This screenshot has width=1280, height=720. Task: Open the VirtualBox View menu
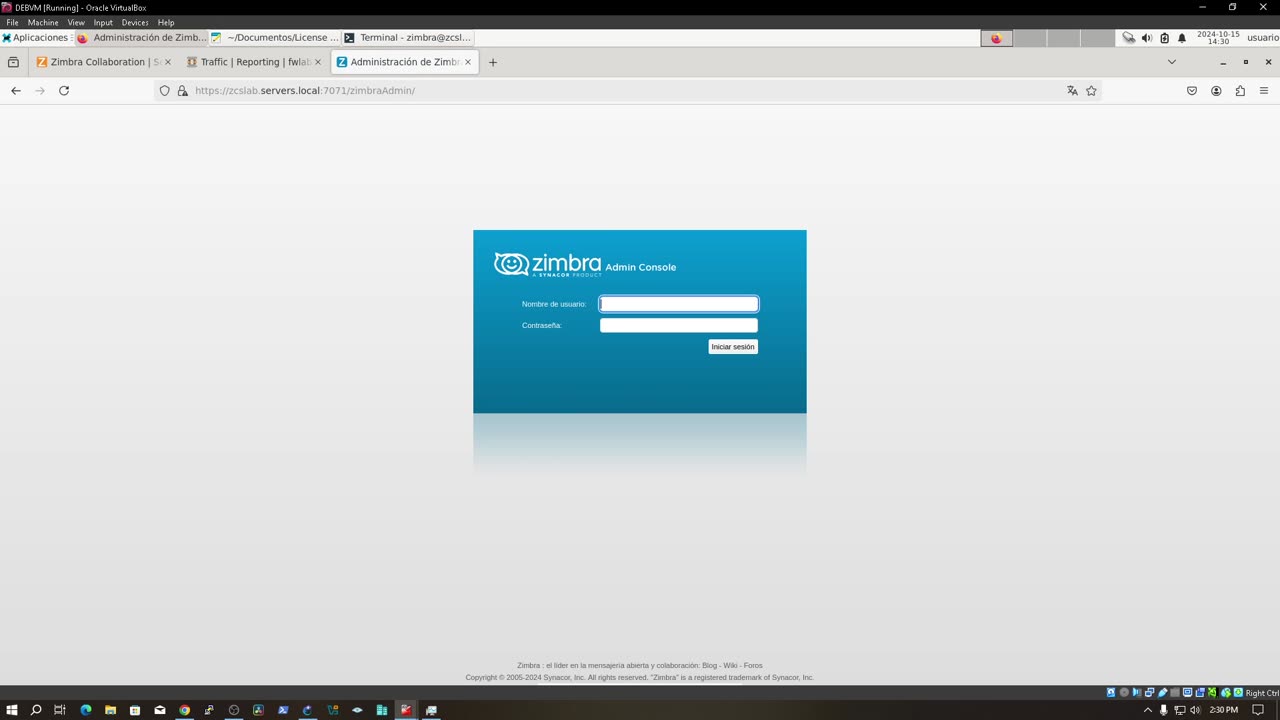point(76,22)
